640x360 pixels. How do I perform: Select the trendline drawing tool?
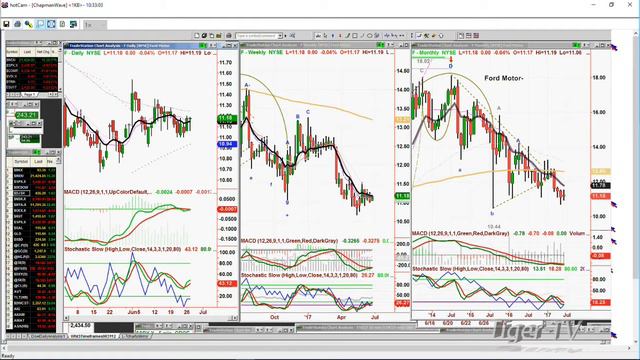click(x=348, y=36)
